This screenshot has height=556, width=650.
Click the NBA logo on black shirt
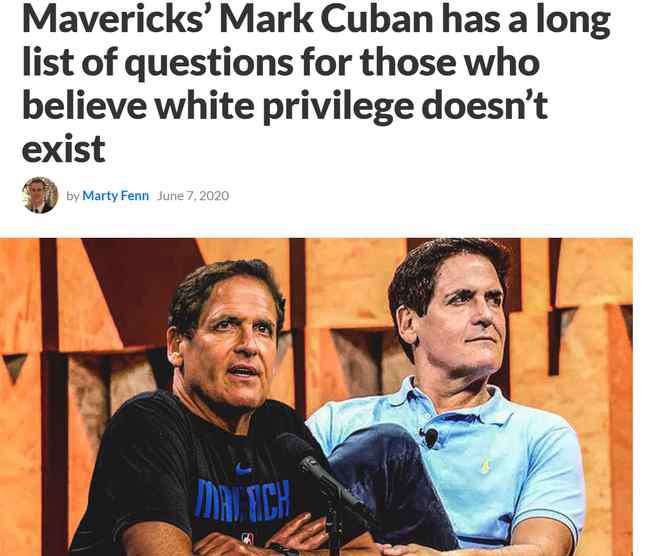[x=248, y=539]
